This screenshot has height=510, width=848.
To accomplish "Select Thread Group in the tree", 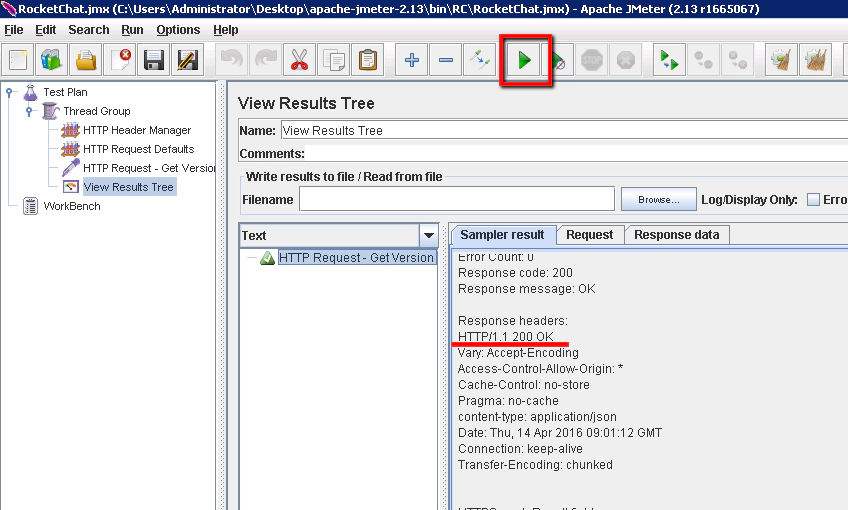I will (97, 111).
